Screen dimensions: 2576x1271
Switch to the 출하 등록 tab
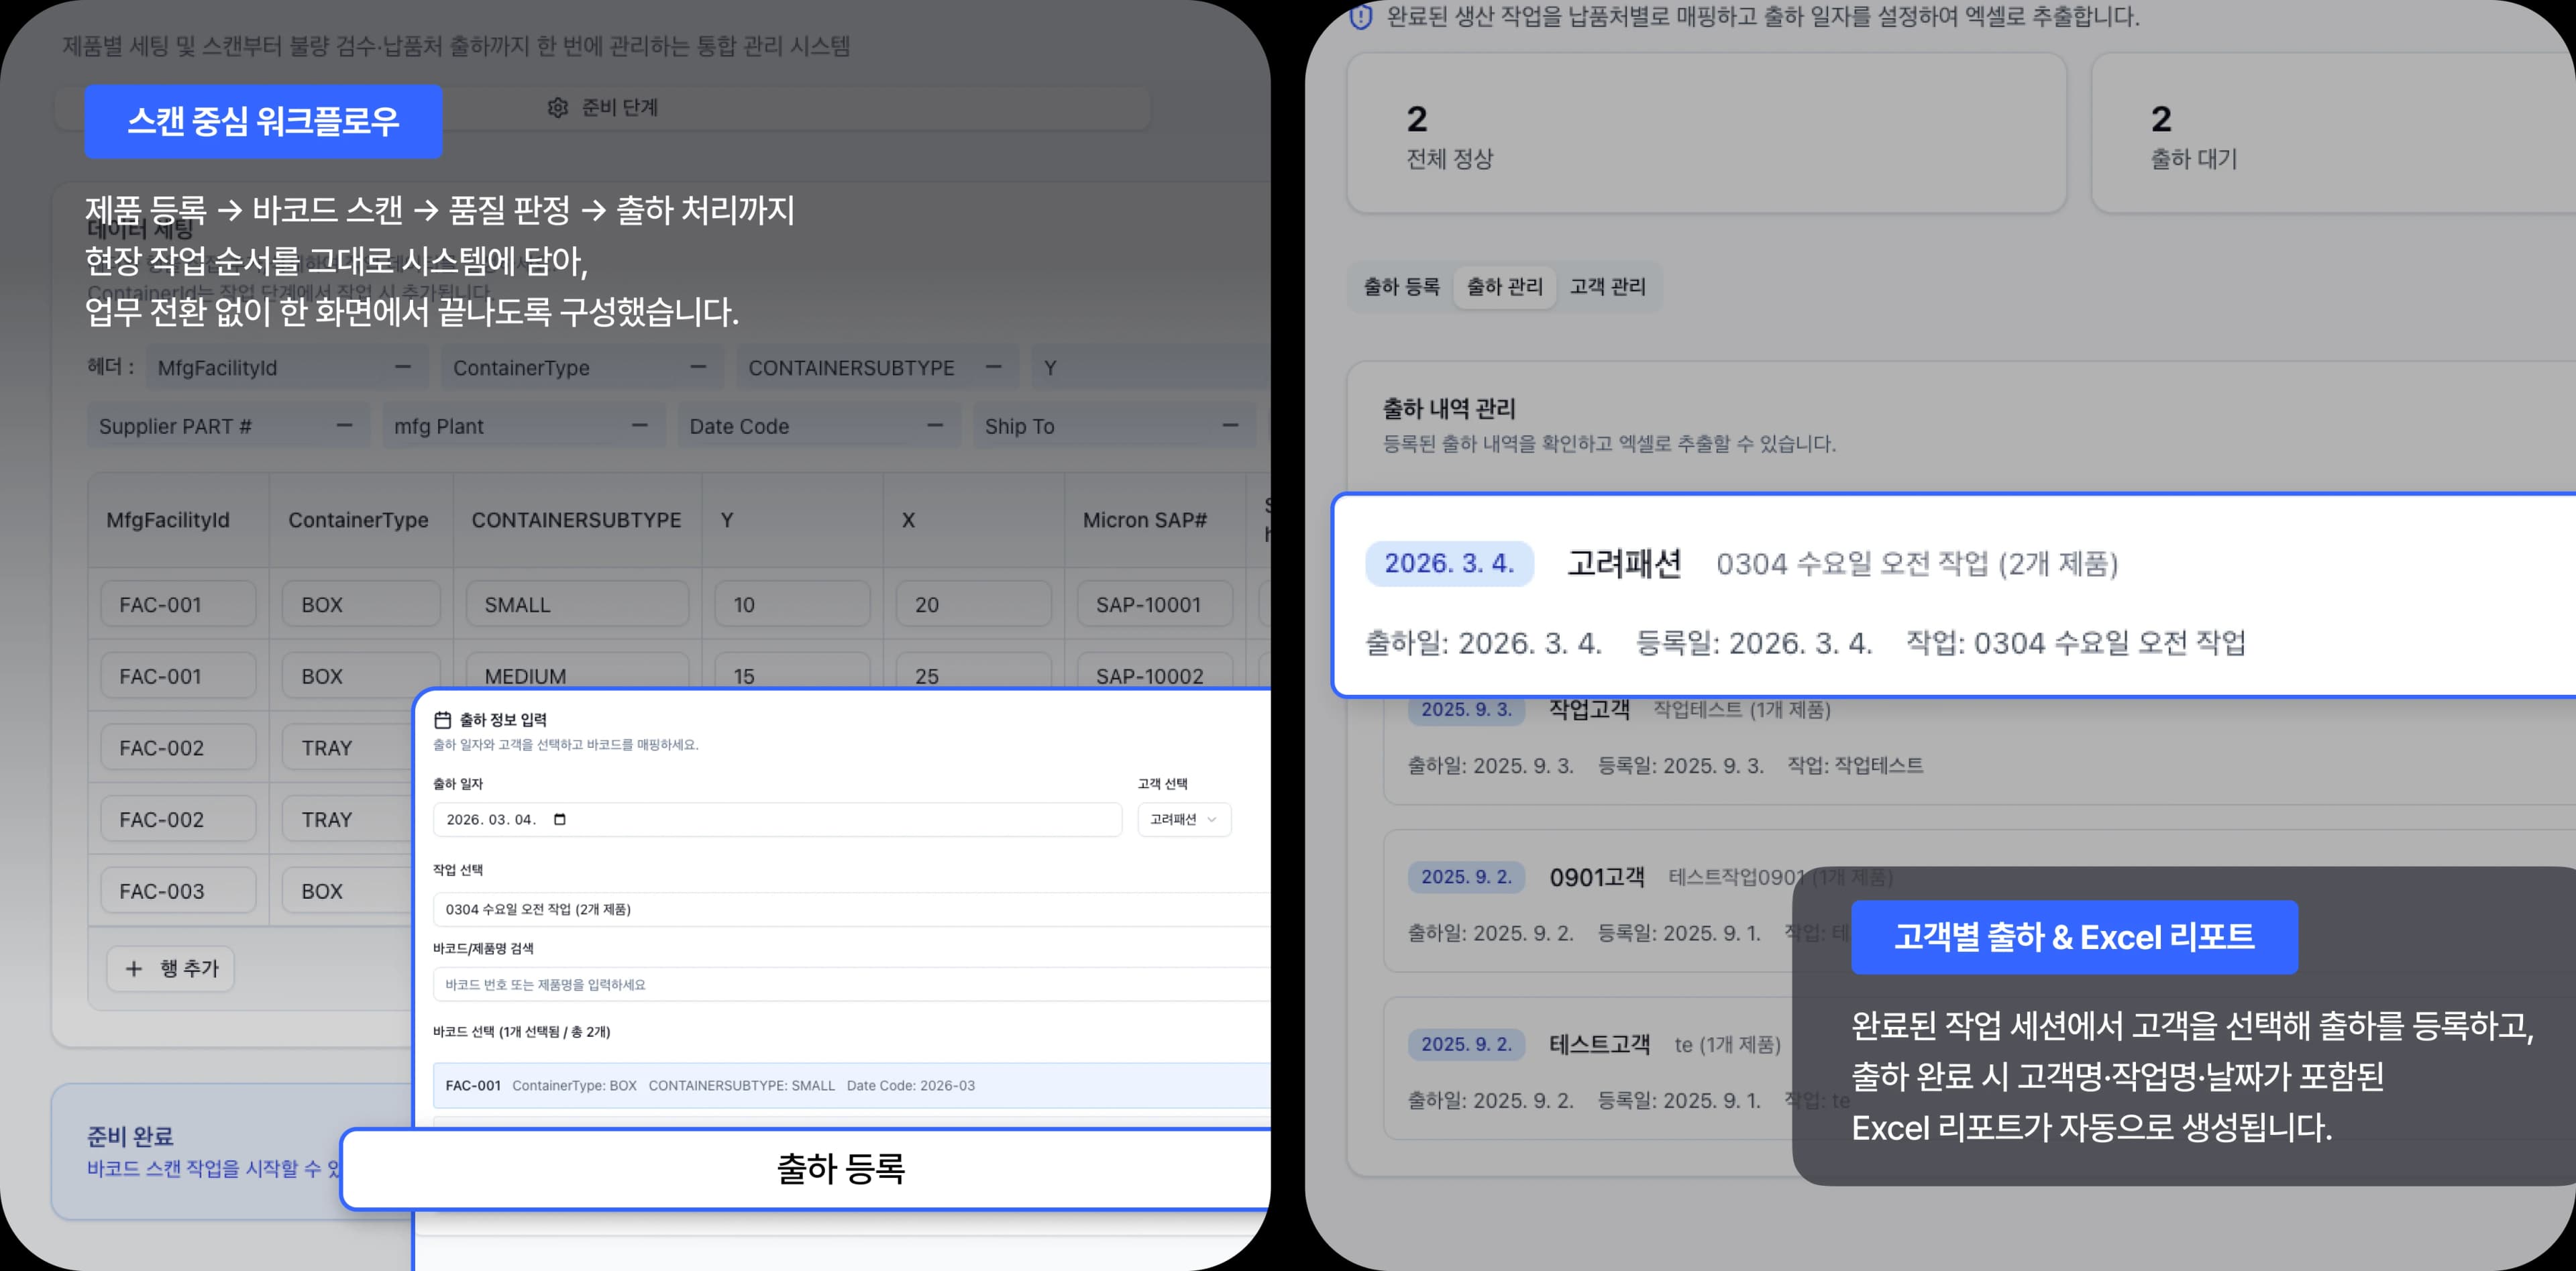coord(1401,287)
